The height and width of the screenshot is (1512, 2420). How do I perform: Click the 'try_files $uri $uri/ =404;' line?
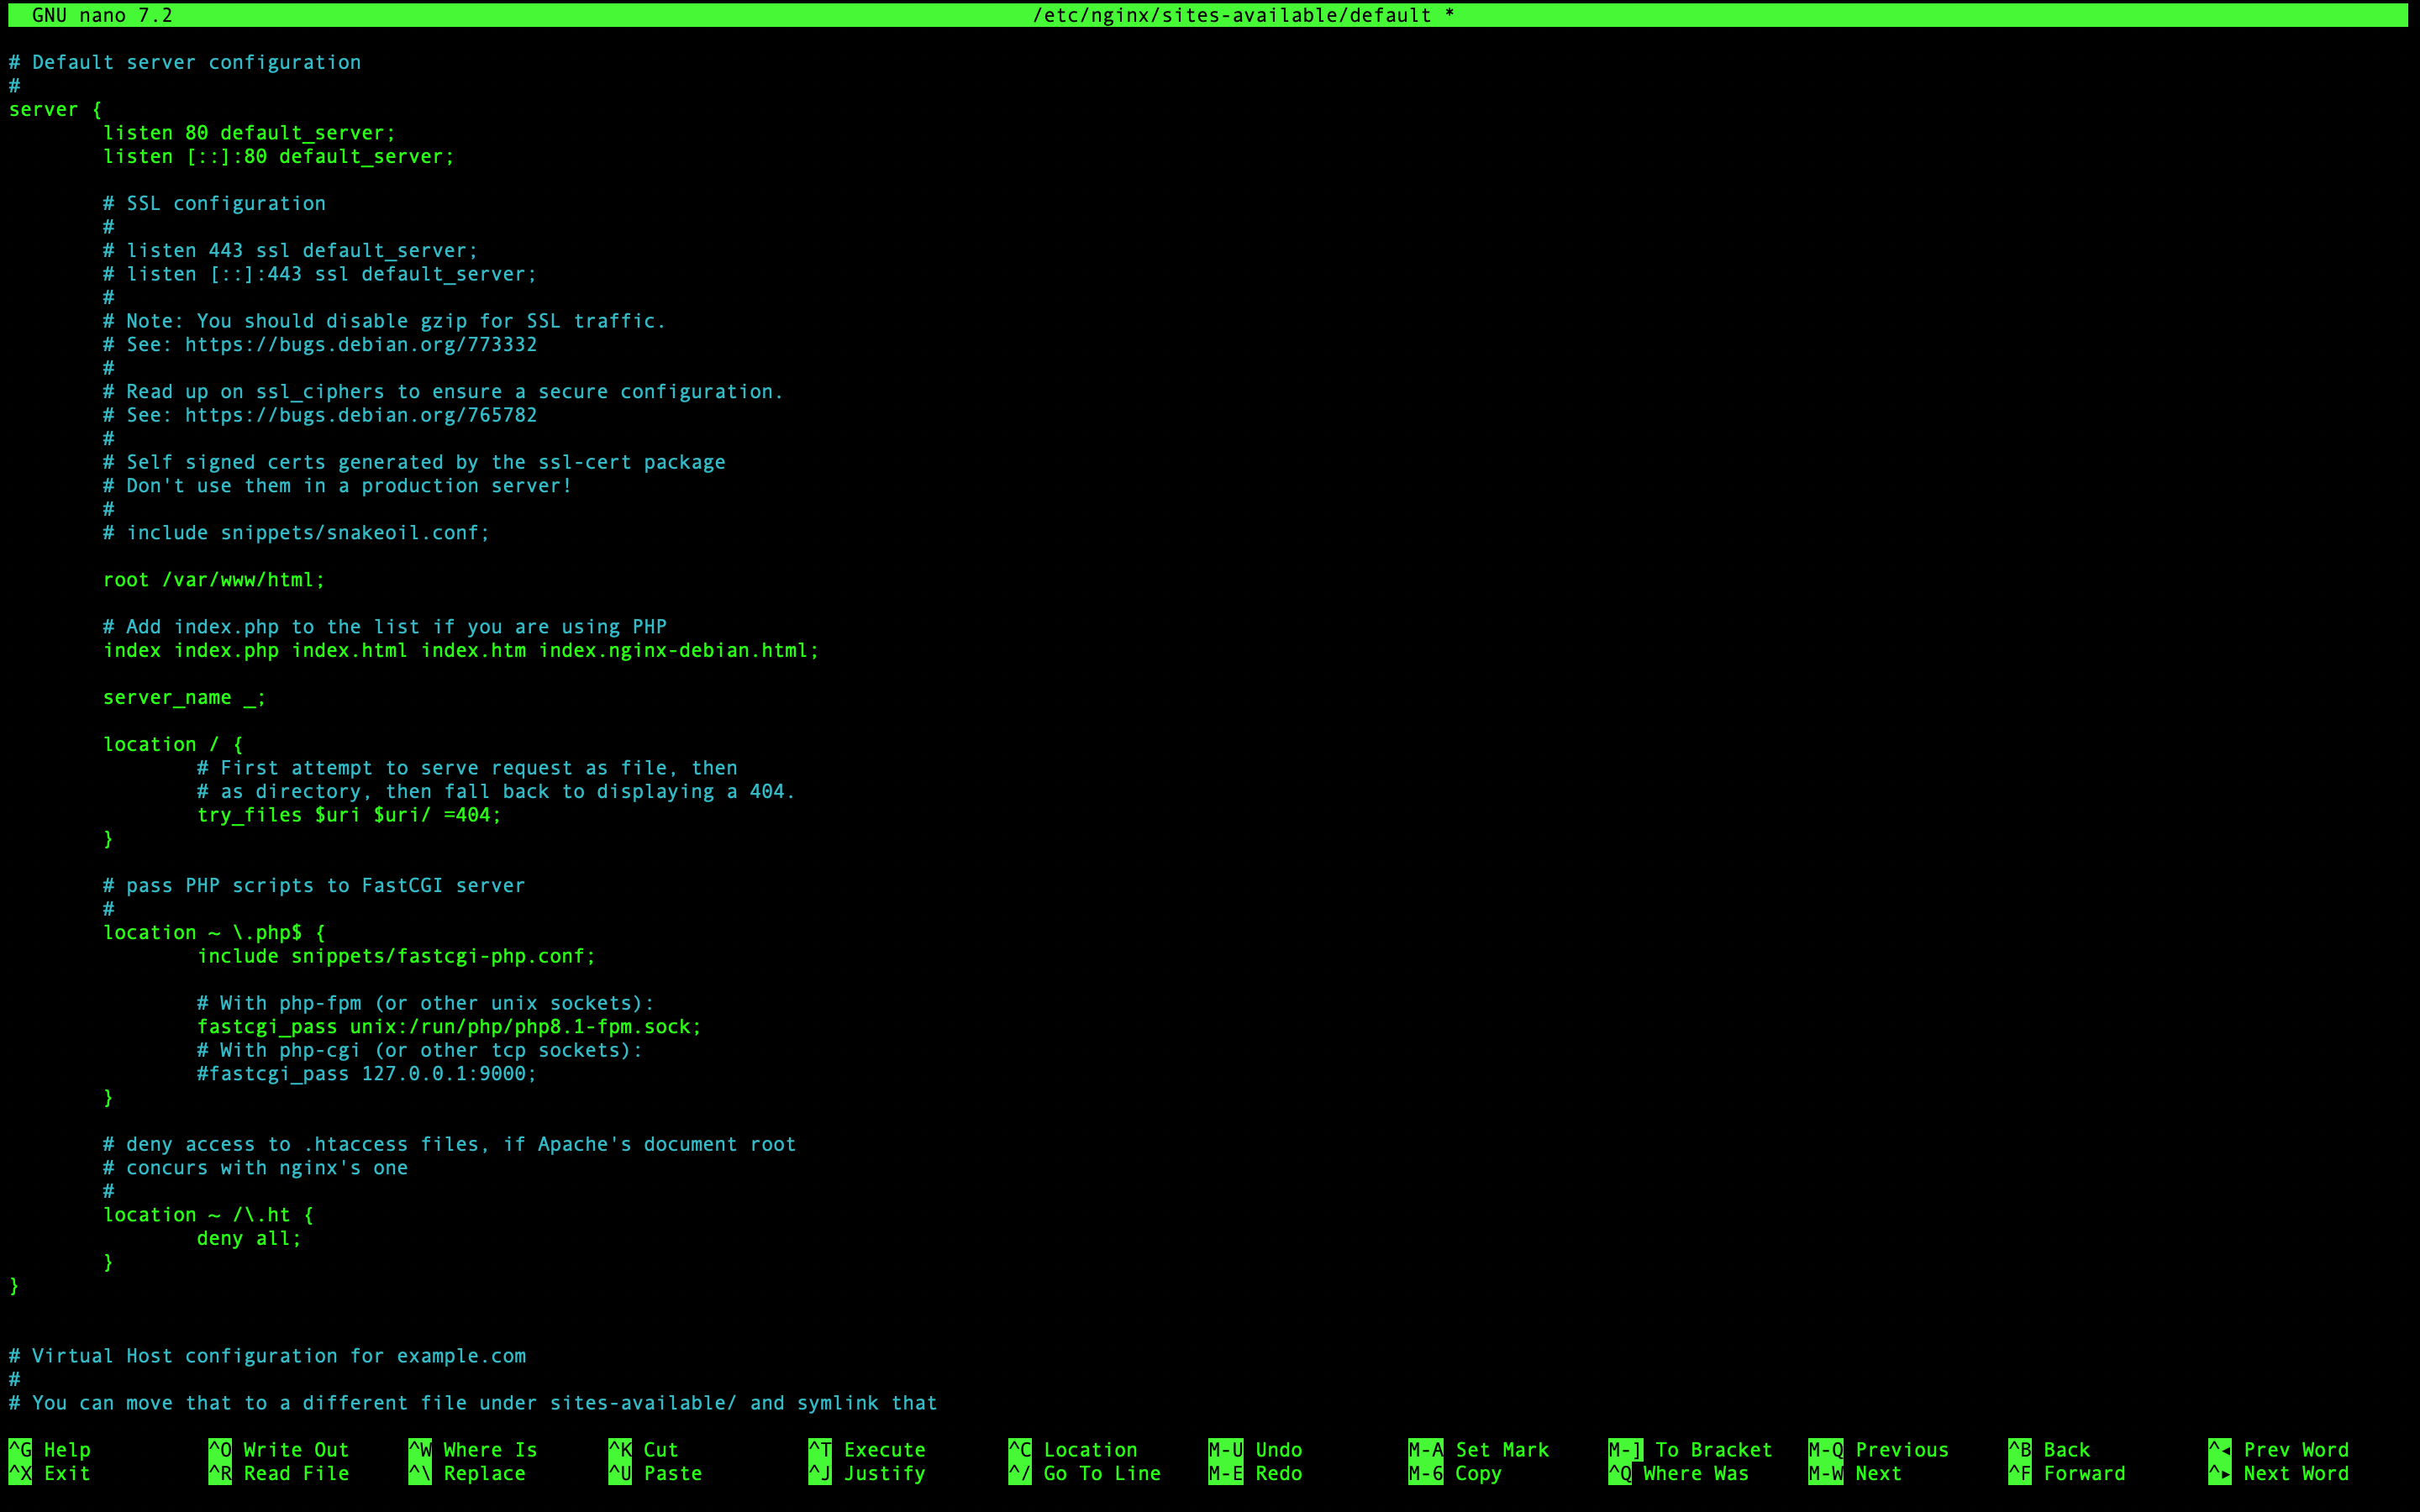(x=349, y=814)
